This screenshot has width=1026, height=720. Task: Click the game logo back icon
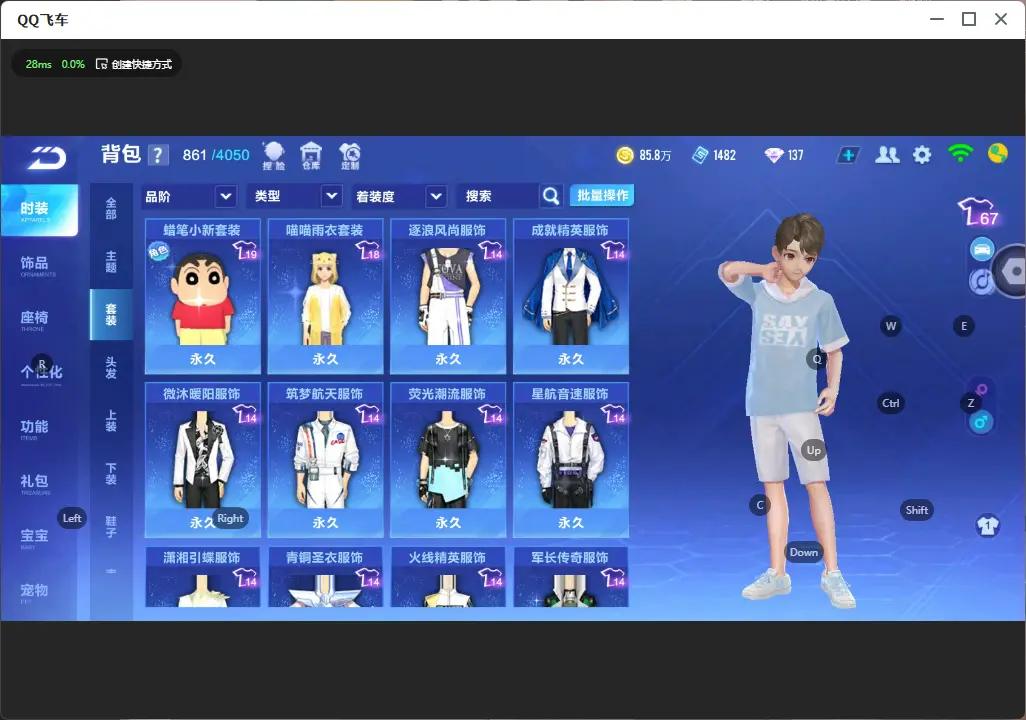coord(46,158)
